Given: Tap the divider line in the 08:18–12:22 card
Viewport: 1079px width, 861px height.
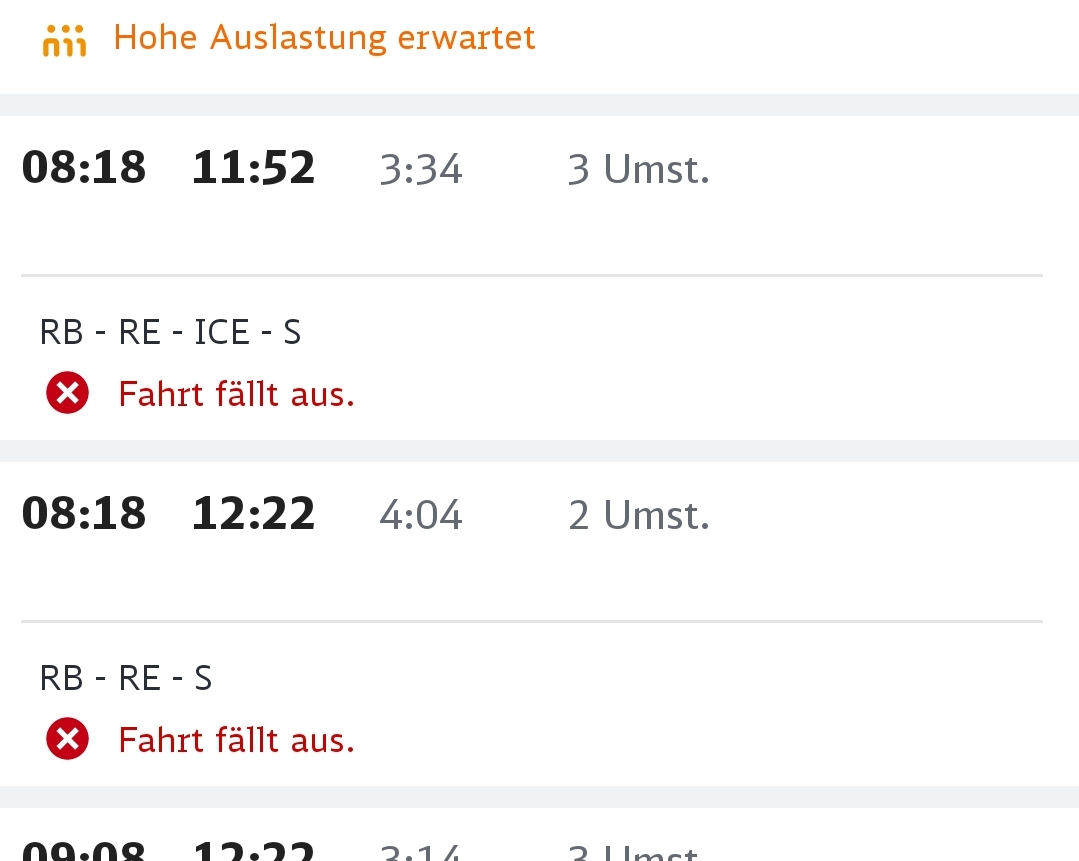Looking at the screenshot, I should coord(532,621).
